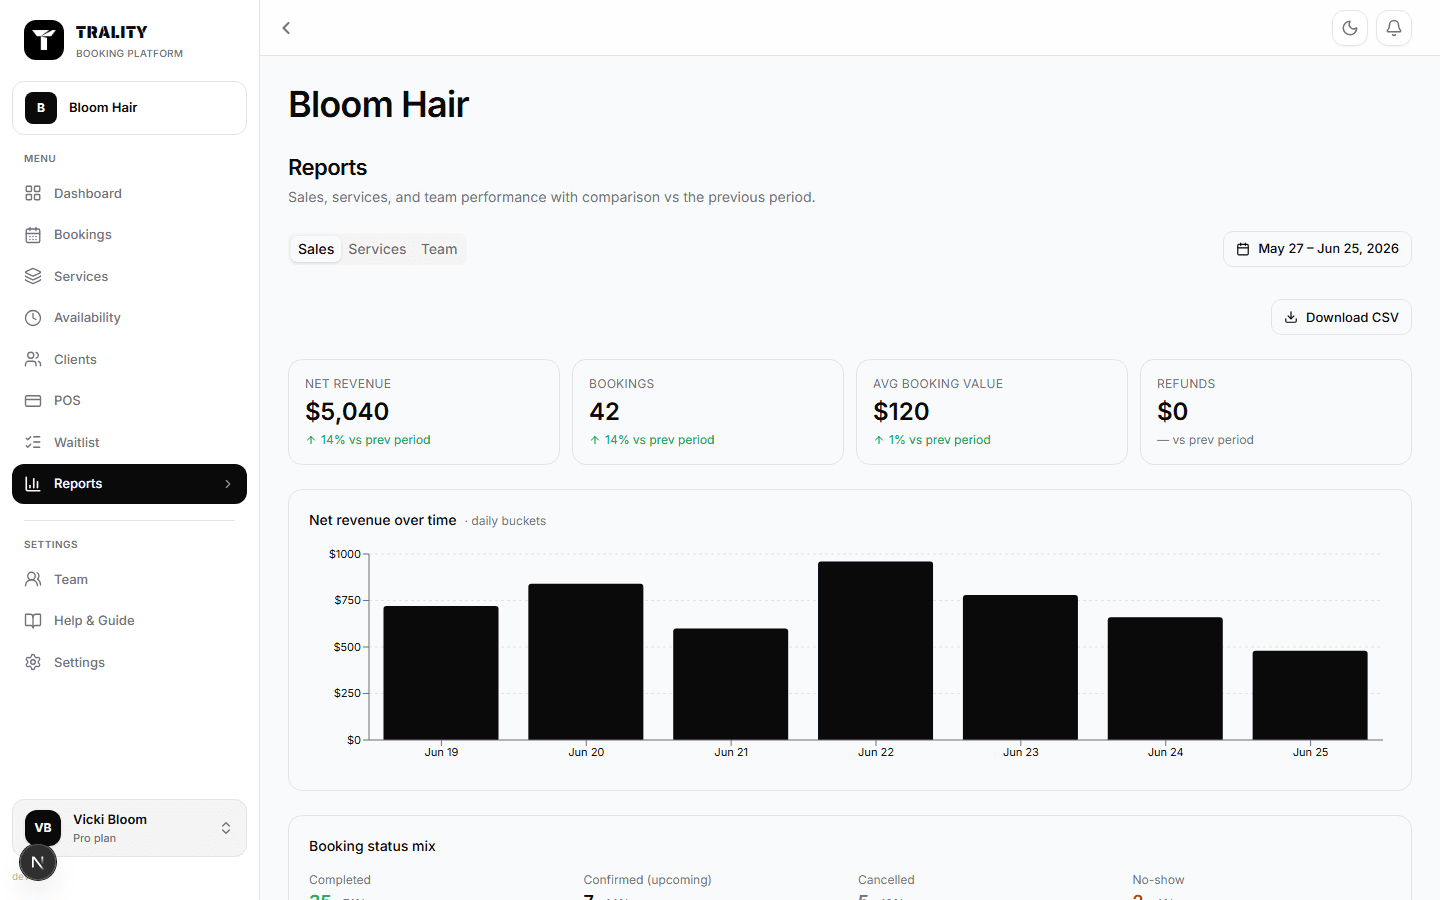Click the No-show status label

pos(1158,880)
